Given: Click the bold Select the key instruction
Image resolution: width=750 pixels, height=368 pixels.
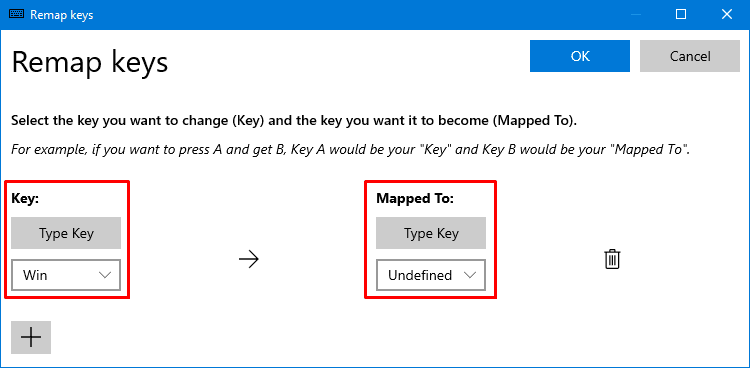Looking at the screenshot, I should pyautogui.click(x=294, y=121).
